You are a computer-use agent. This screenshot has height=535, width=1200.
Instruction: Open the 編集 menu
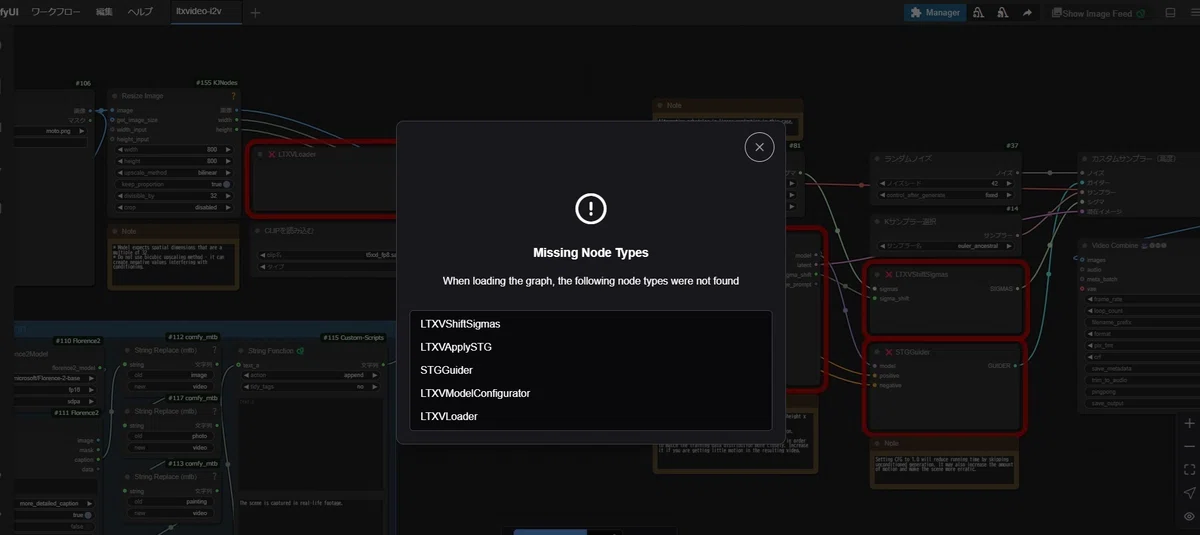105,12
